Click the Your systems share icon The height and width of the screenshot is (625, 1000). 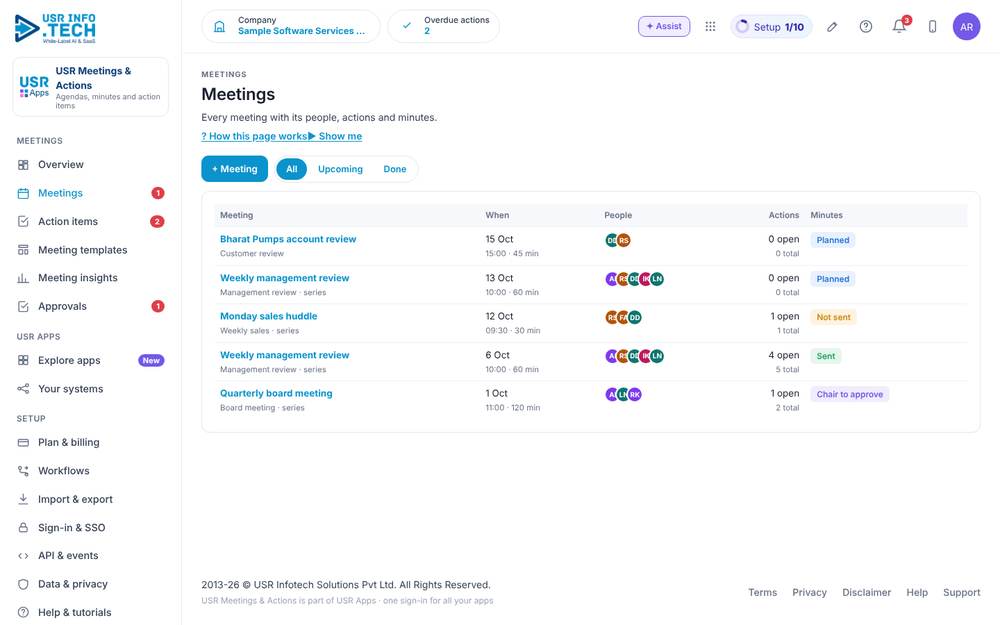point(23,389)
